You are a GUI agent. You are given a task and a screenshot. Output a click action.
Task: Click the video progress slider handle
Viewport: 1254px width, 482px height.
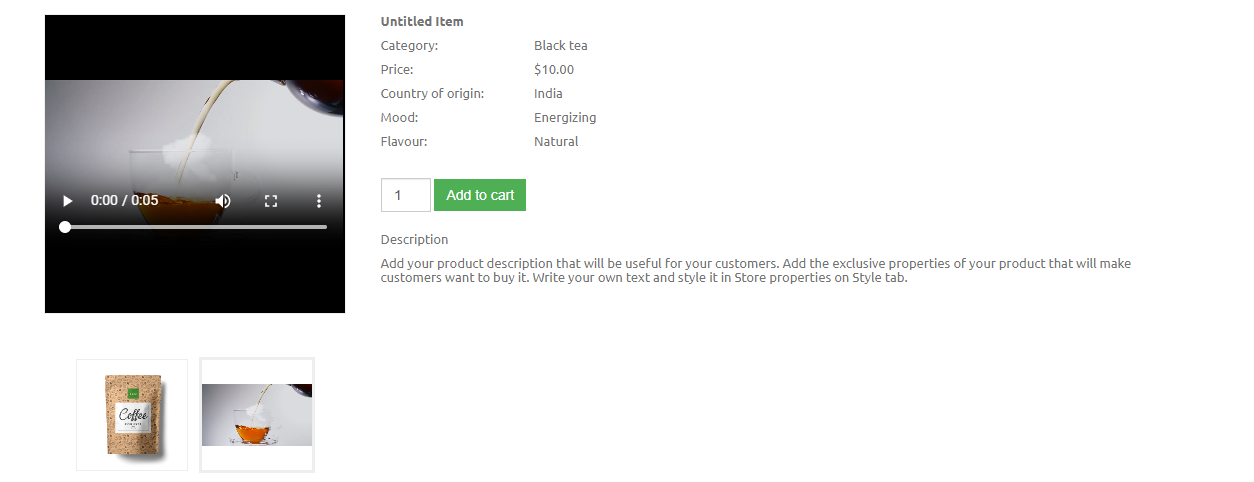65,227
